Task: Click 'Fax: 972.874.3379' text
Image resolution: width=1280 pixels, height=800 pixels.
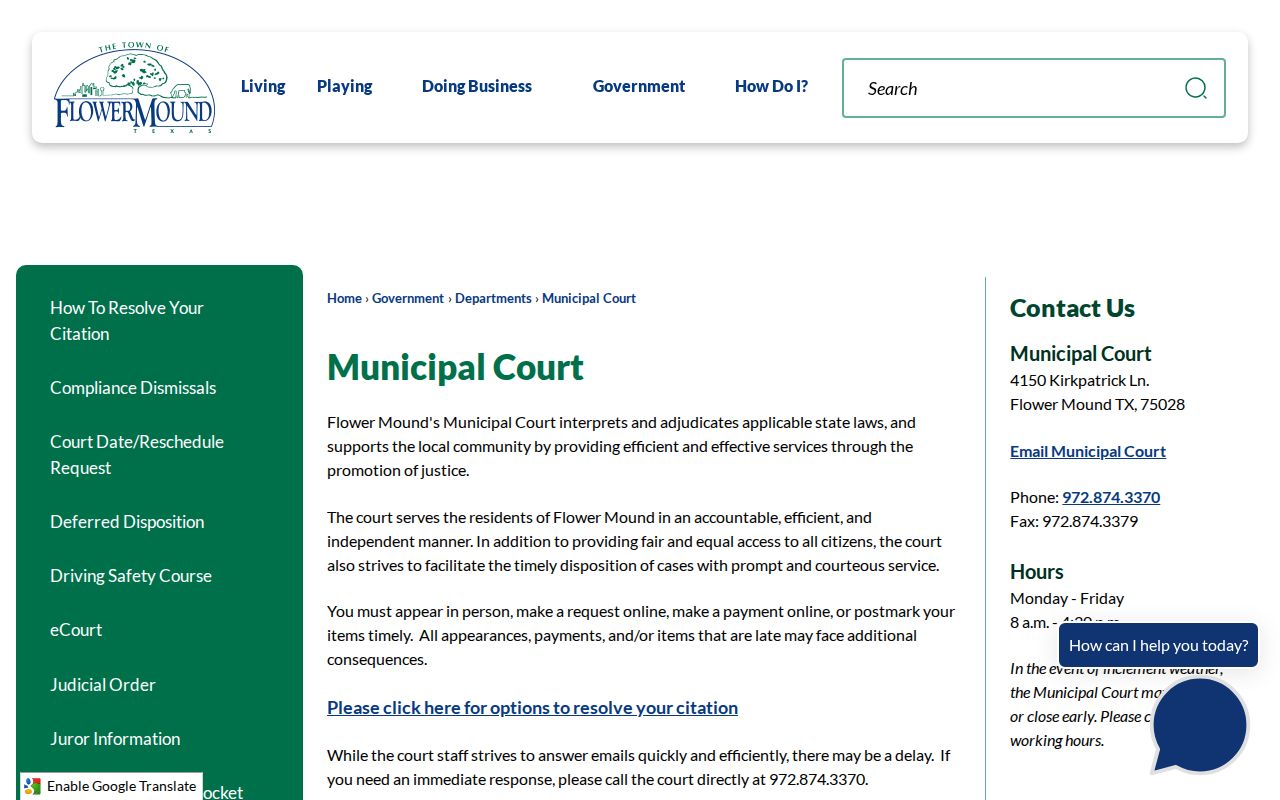Action: tap(1074, 521)
